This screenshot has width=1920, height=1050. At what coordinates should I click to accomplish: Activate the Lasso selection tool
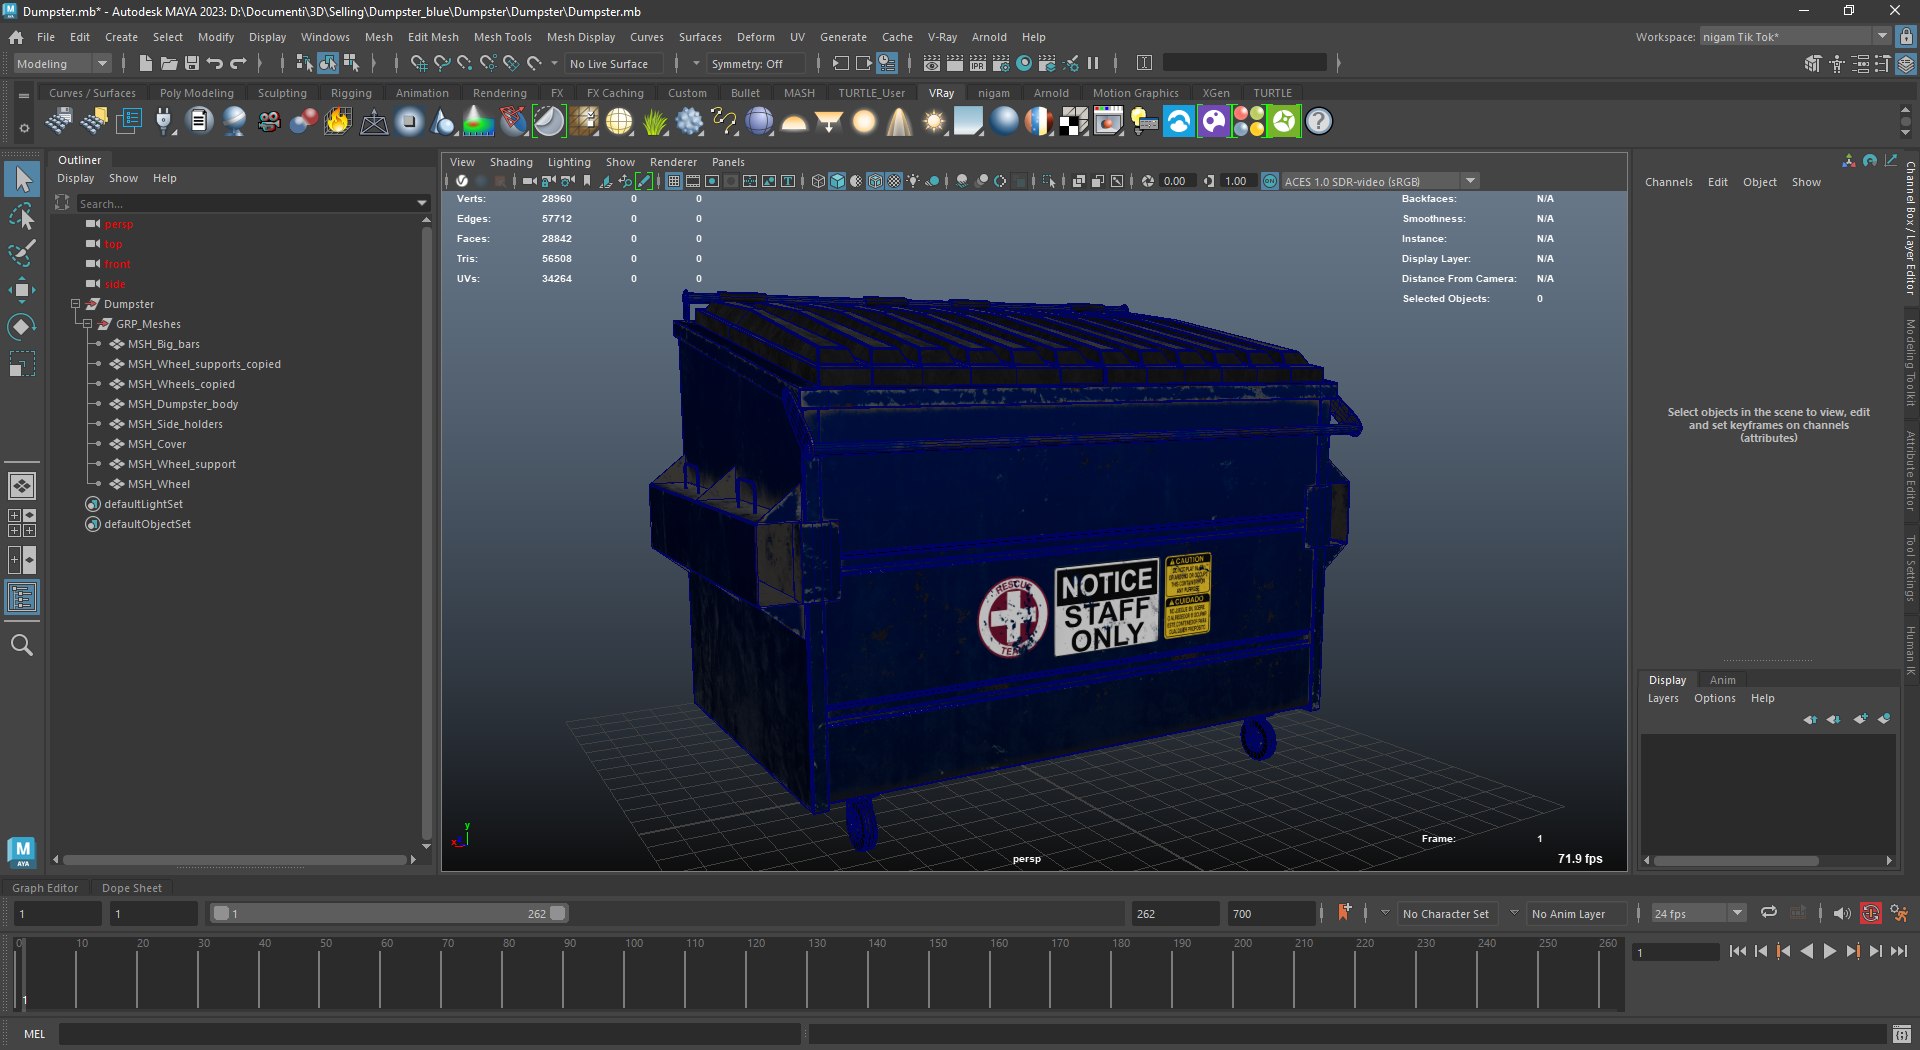pos(22,216)
